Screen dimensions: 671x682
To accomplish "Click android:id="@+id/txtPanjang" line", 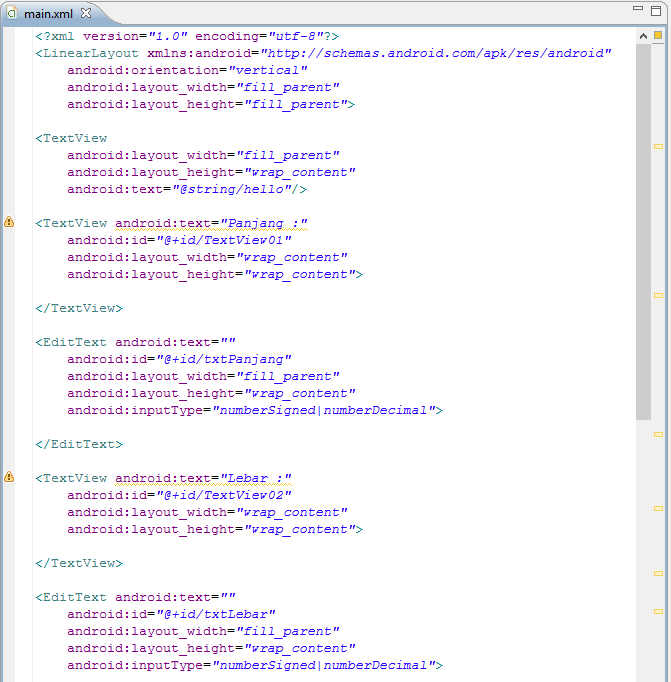I will (179, 359).
